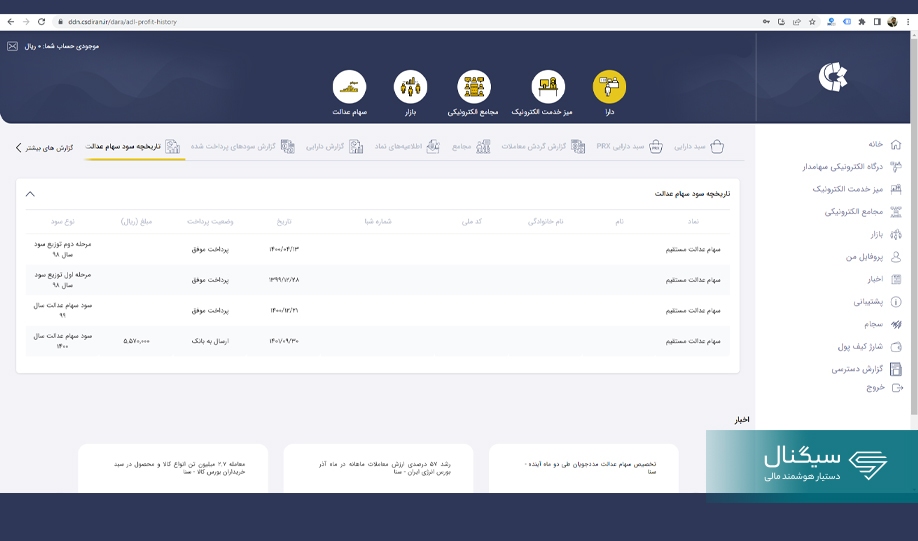The image size is (918, 541).
Task: Select the electronic assemblies (مجامع الکترونیکی) header icon
Action: coord(474,87)
